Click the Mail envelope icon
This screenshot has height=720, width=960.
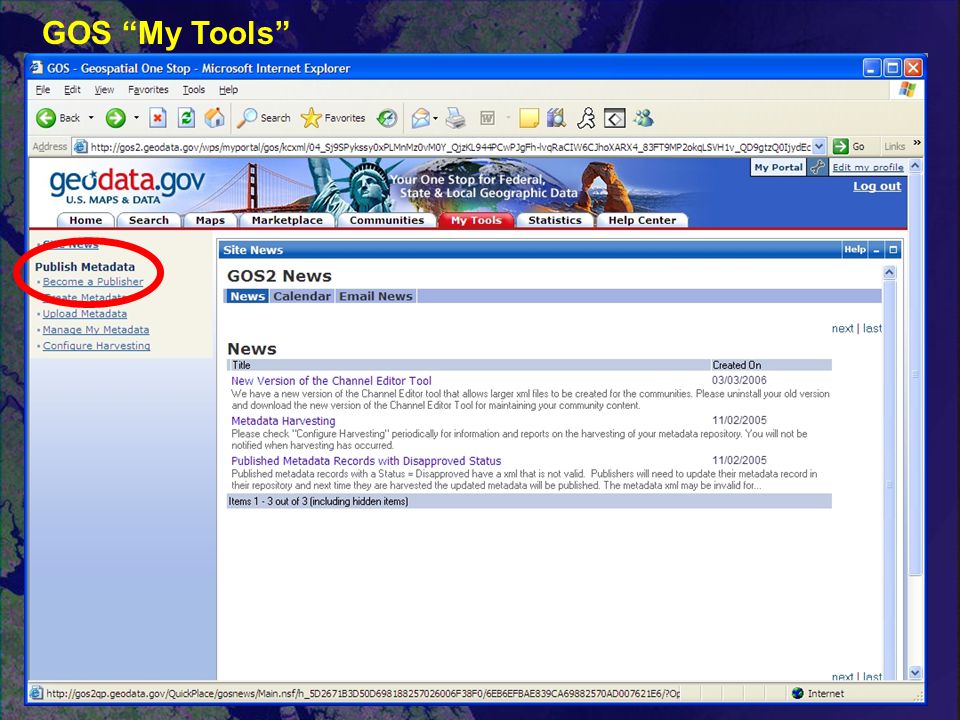421,118
